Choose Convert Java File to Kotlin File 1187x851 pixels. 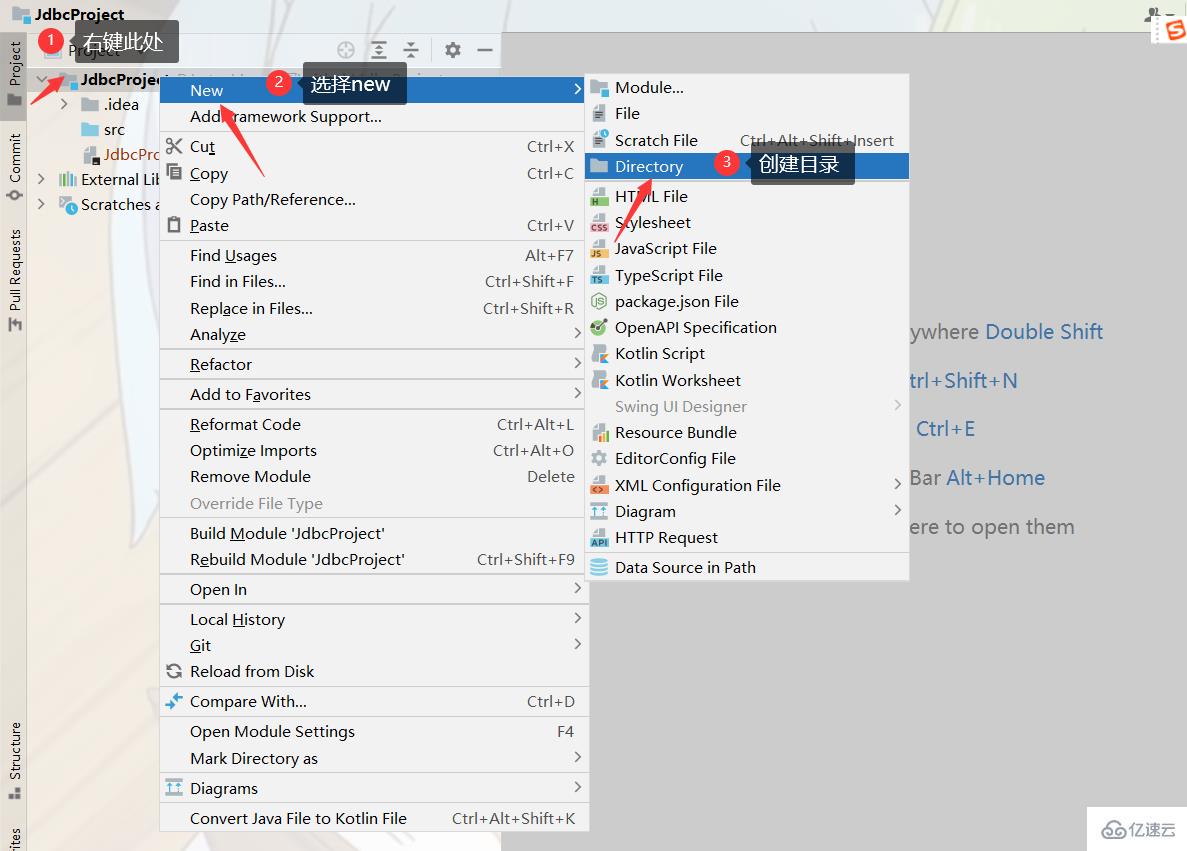(373, 818)
